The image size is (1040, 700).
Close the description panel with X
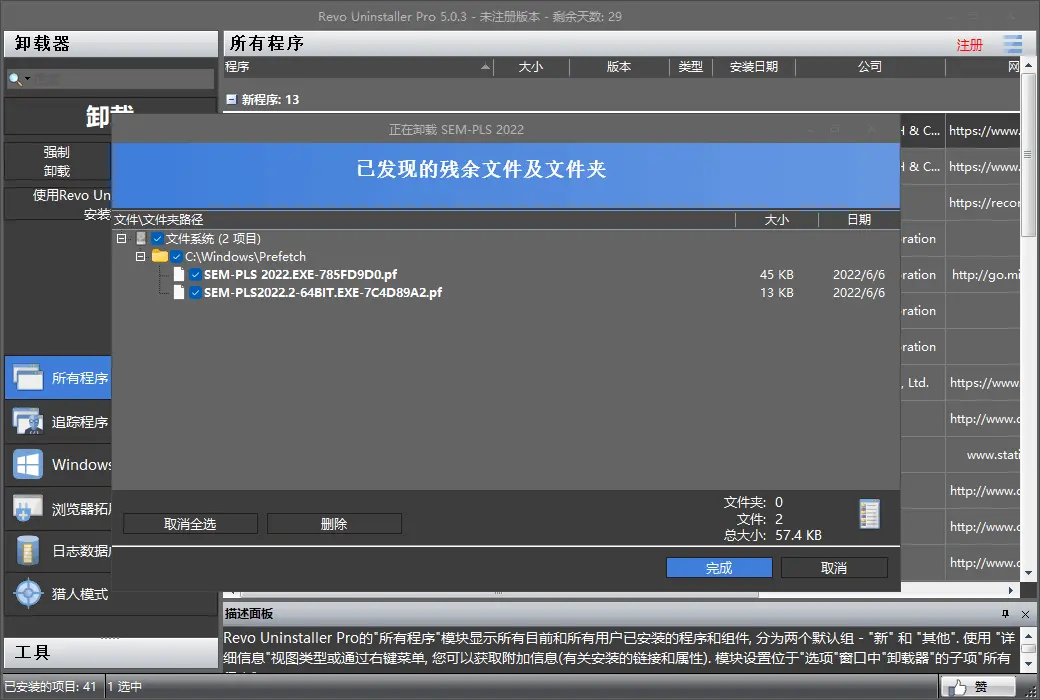(1025, 614)
